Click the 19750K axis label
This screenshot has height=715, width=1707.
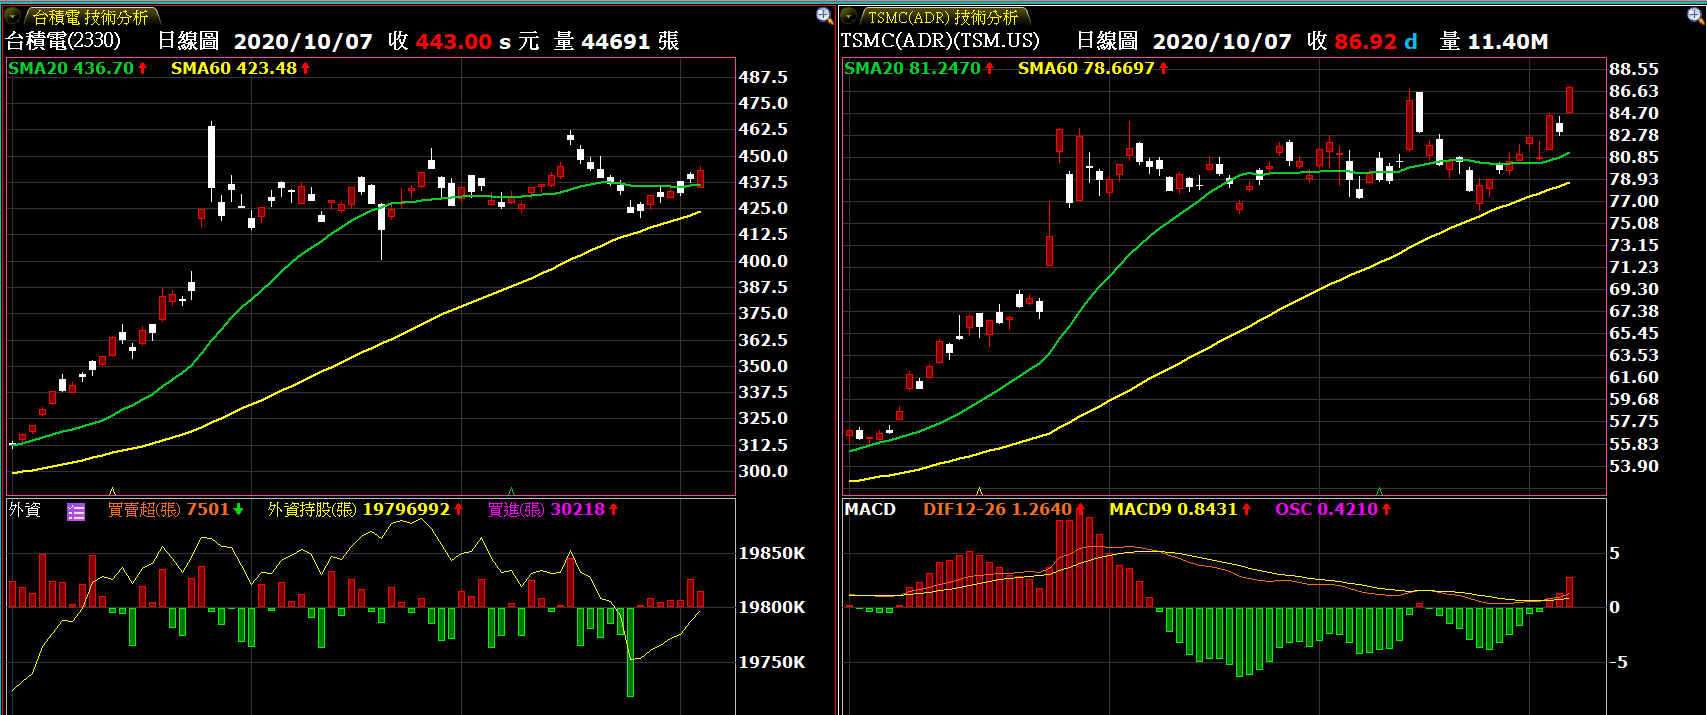772,662
